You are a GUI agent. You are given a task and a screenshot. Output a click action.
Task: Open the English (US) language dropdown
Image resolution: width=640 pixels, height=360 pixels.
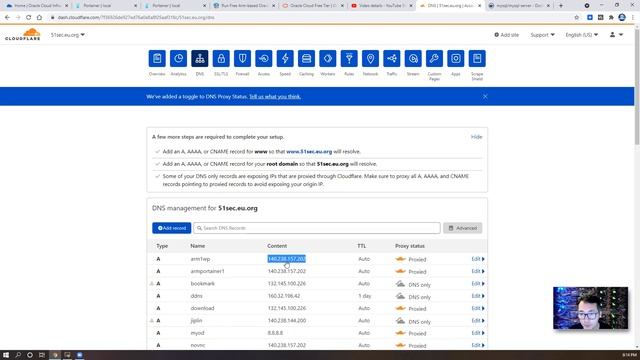click(x=582, y=35)
